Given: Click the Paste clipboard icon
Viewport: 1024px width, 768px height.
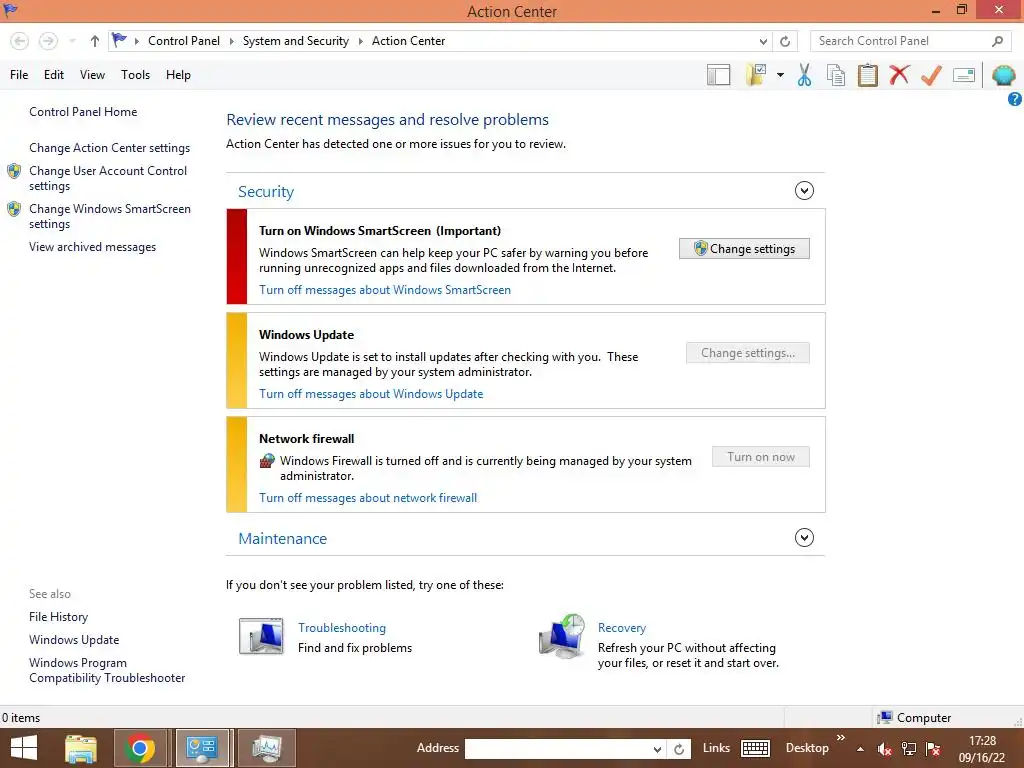Looking at the screenshot, I should [867, 74].
